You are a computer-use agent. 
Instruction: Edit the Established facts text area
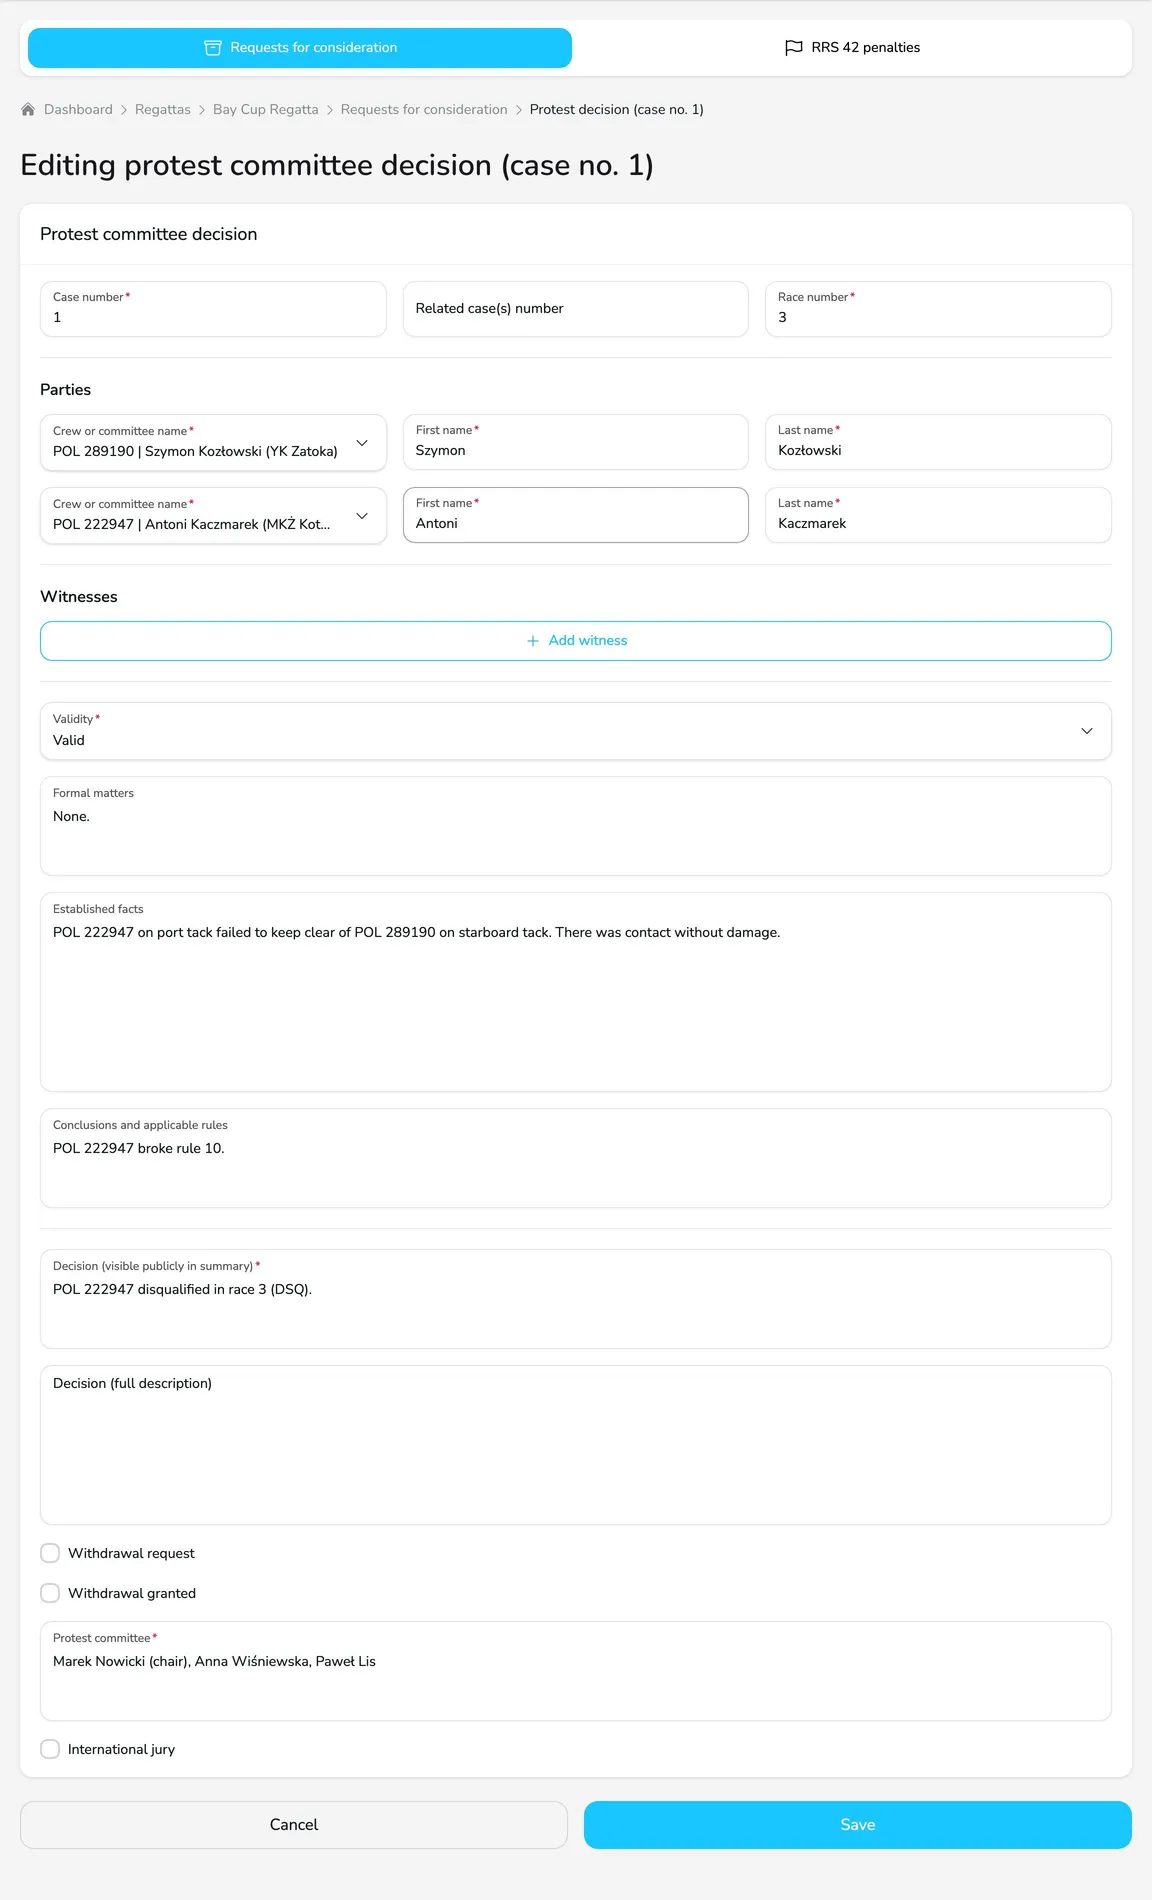coord(576,992)
